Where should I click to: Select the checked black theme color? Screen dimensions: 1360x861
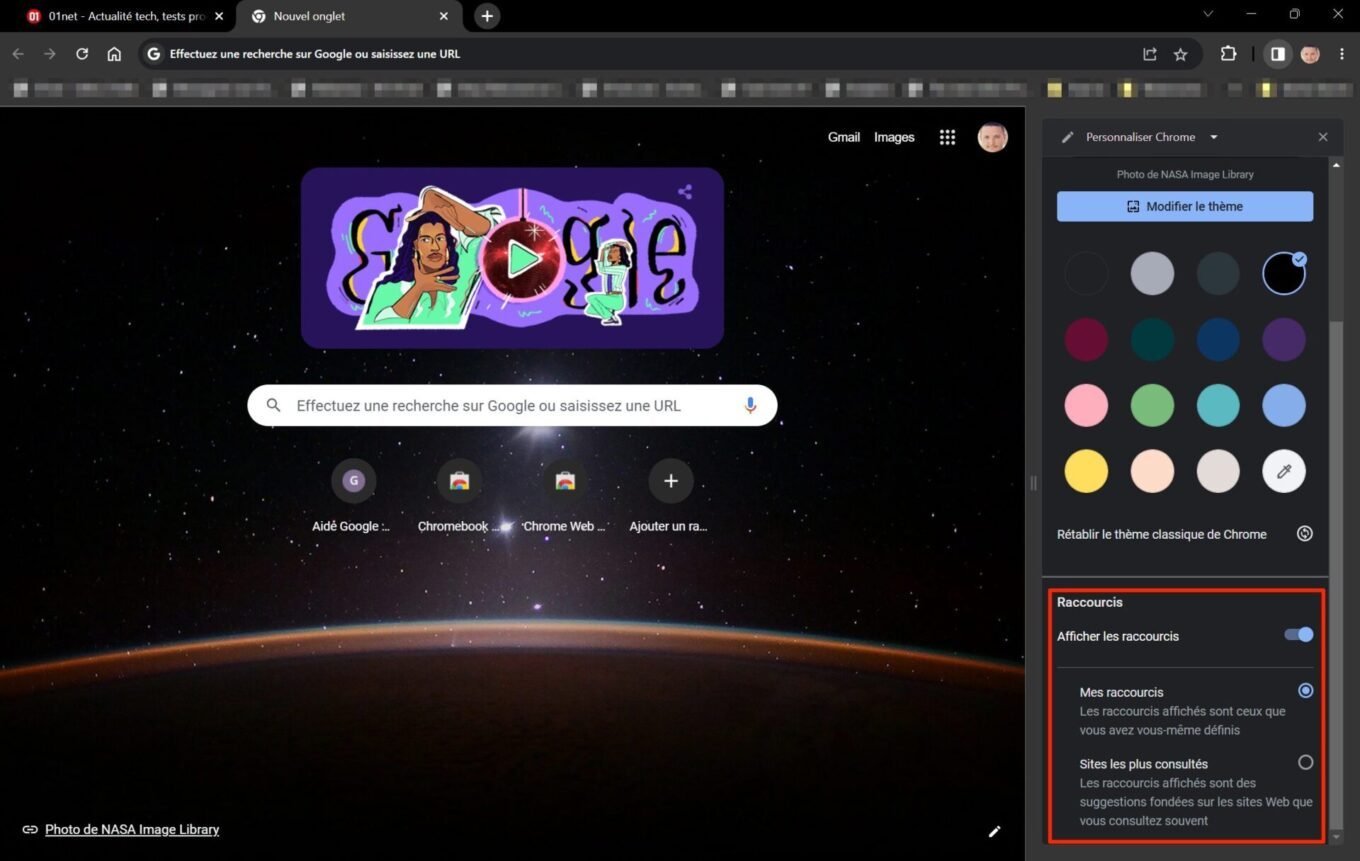1284,273
